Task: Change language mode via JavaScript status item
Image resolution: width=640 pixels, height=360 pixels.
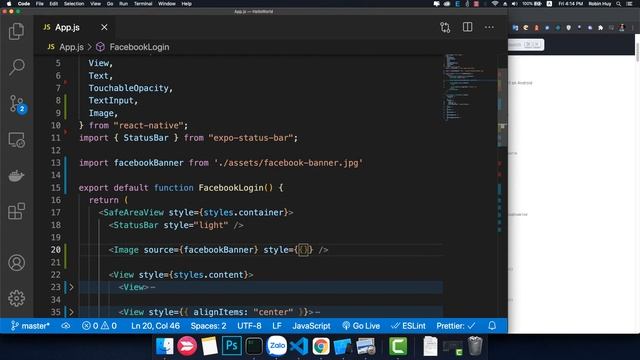Action: point(311,326)
